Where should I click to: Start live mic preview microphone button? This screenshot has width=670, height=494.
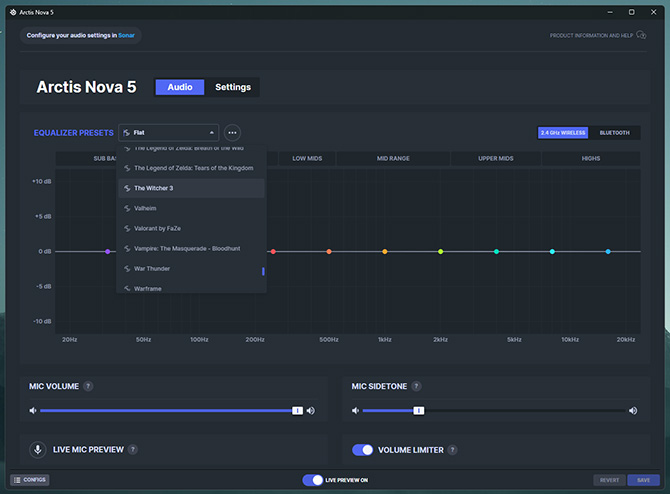pyautogui.click(x=38, y=450)
